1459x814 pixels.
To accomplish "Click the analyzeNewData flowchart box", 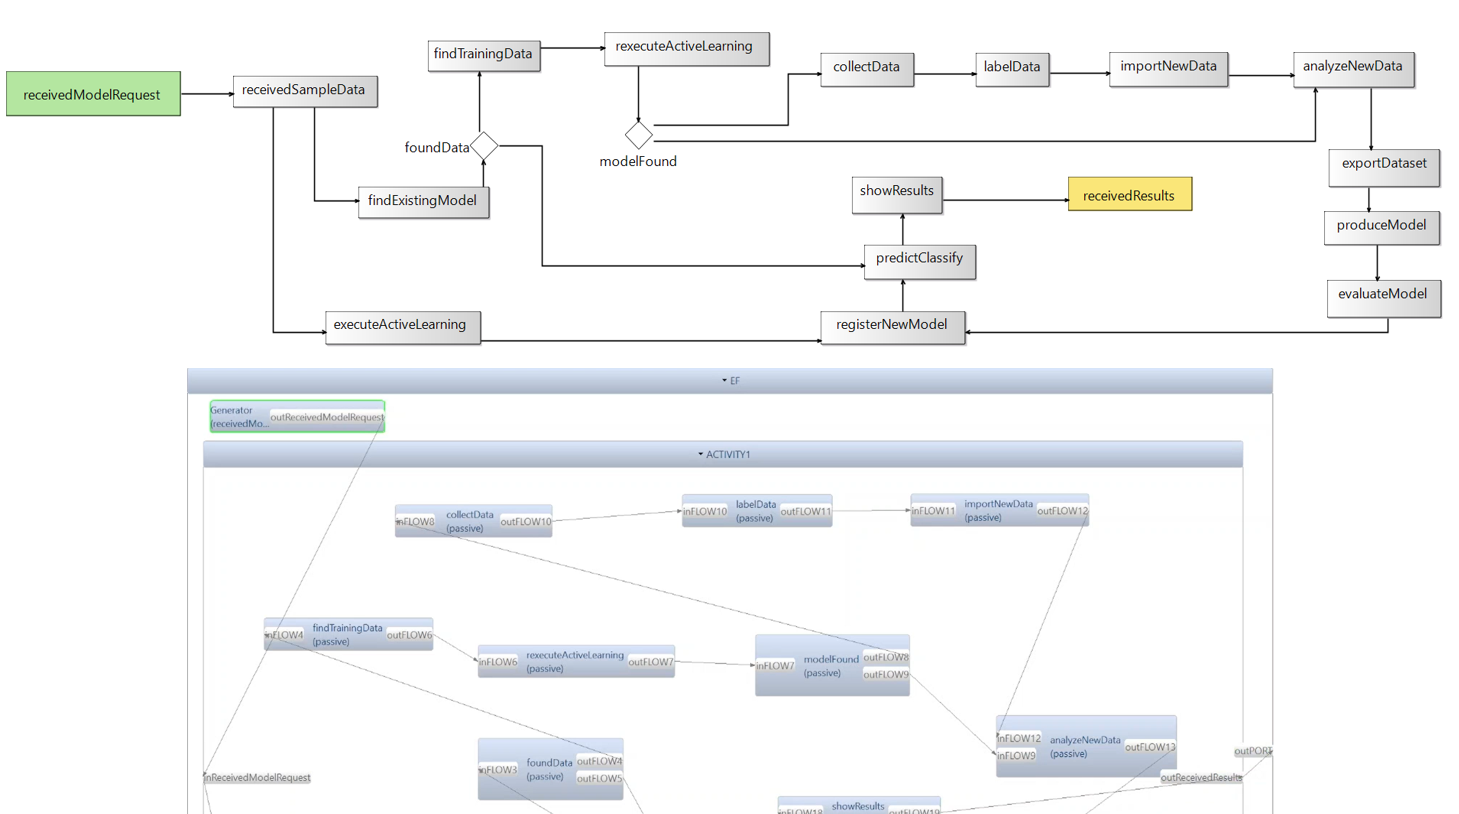I will (1352, 67).
